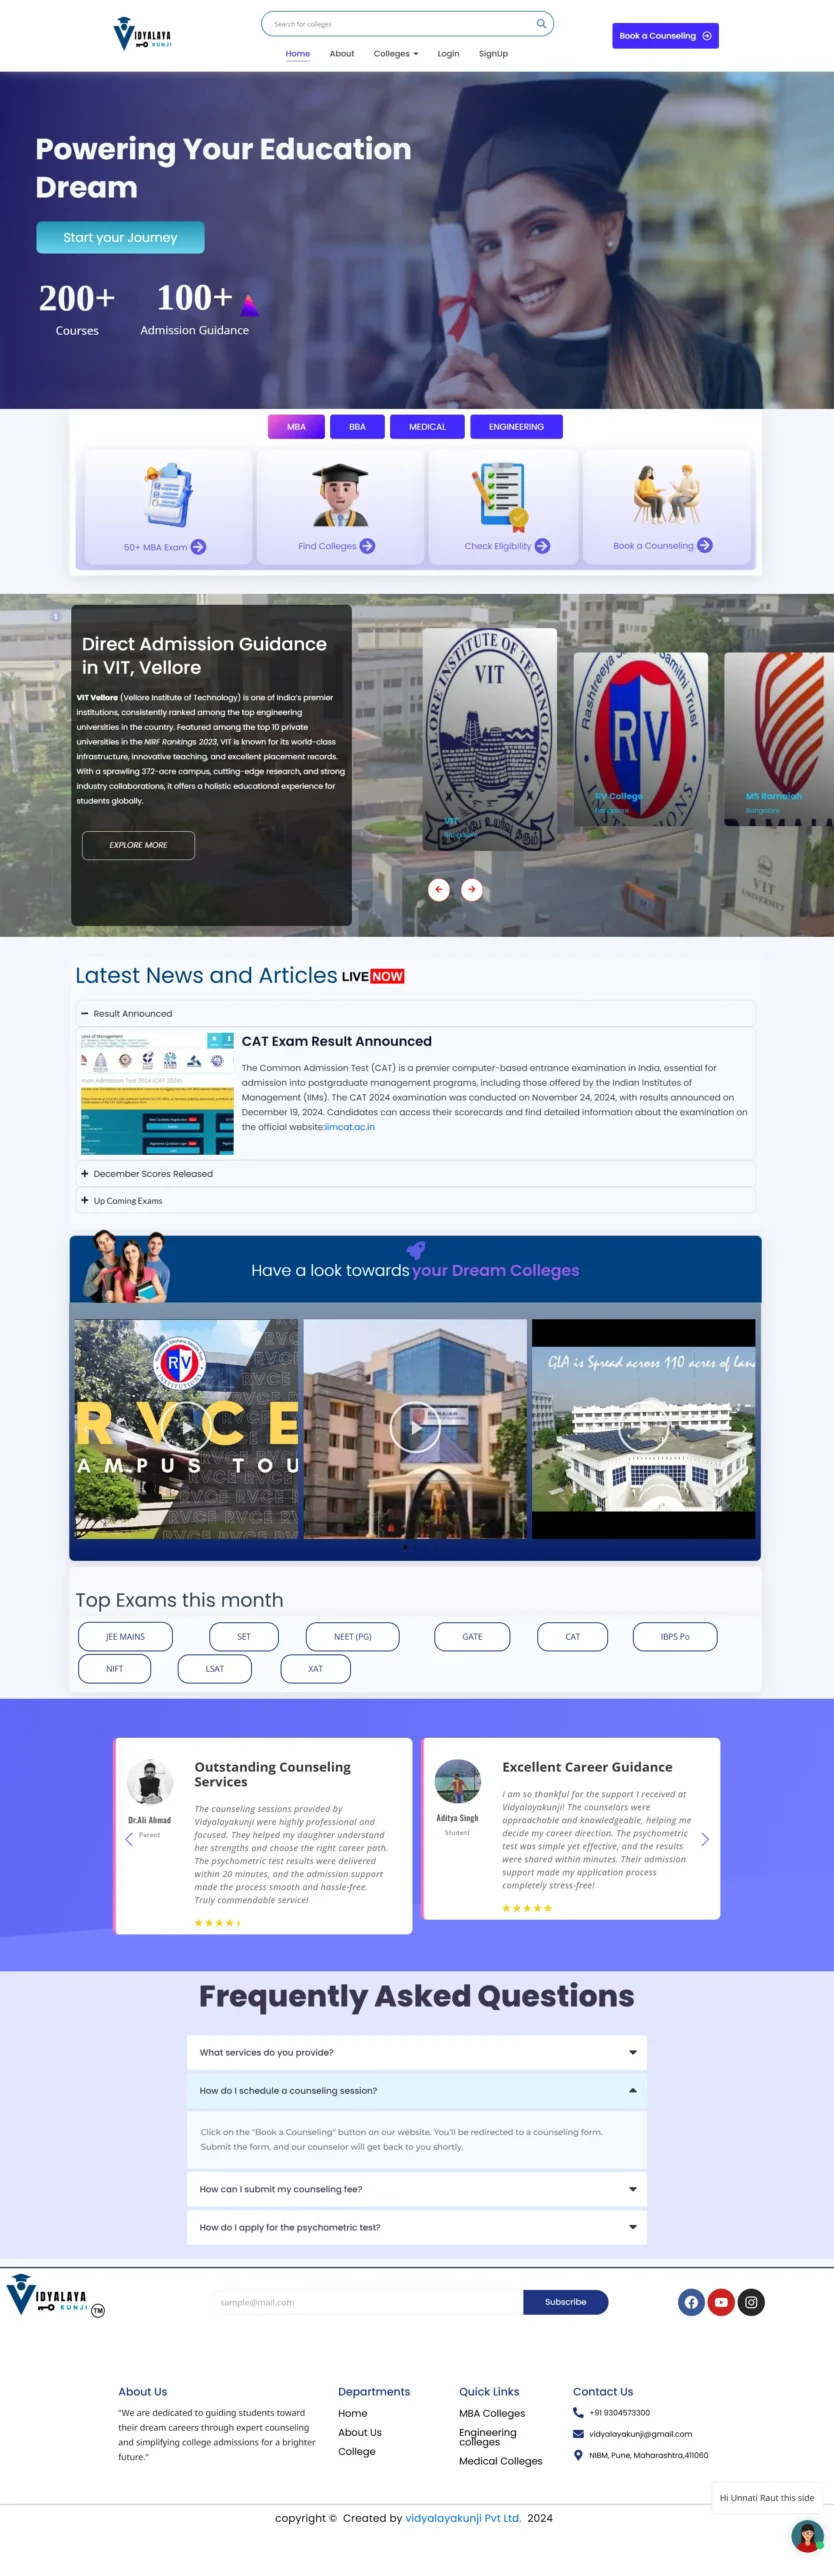834x2560 pixels.
Task: Click next arrow on testimonials slider
Action: [x=705, y=1839]
